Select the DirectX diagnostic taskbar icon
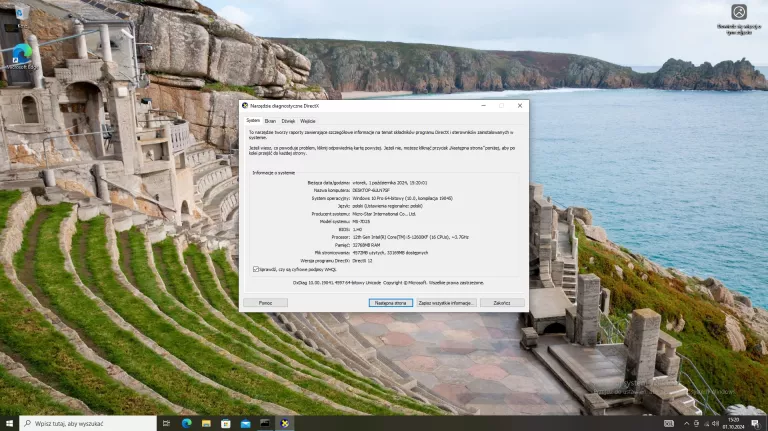768x431 pixels. pyautogui.click(x=285, y=423)
